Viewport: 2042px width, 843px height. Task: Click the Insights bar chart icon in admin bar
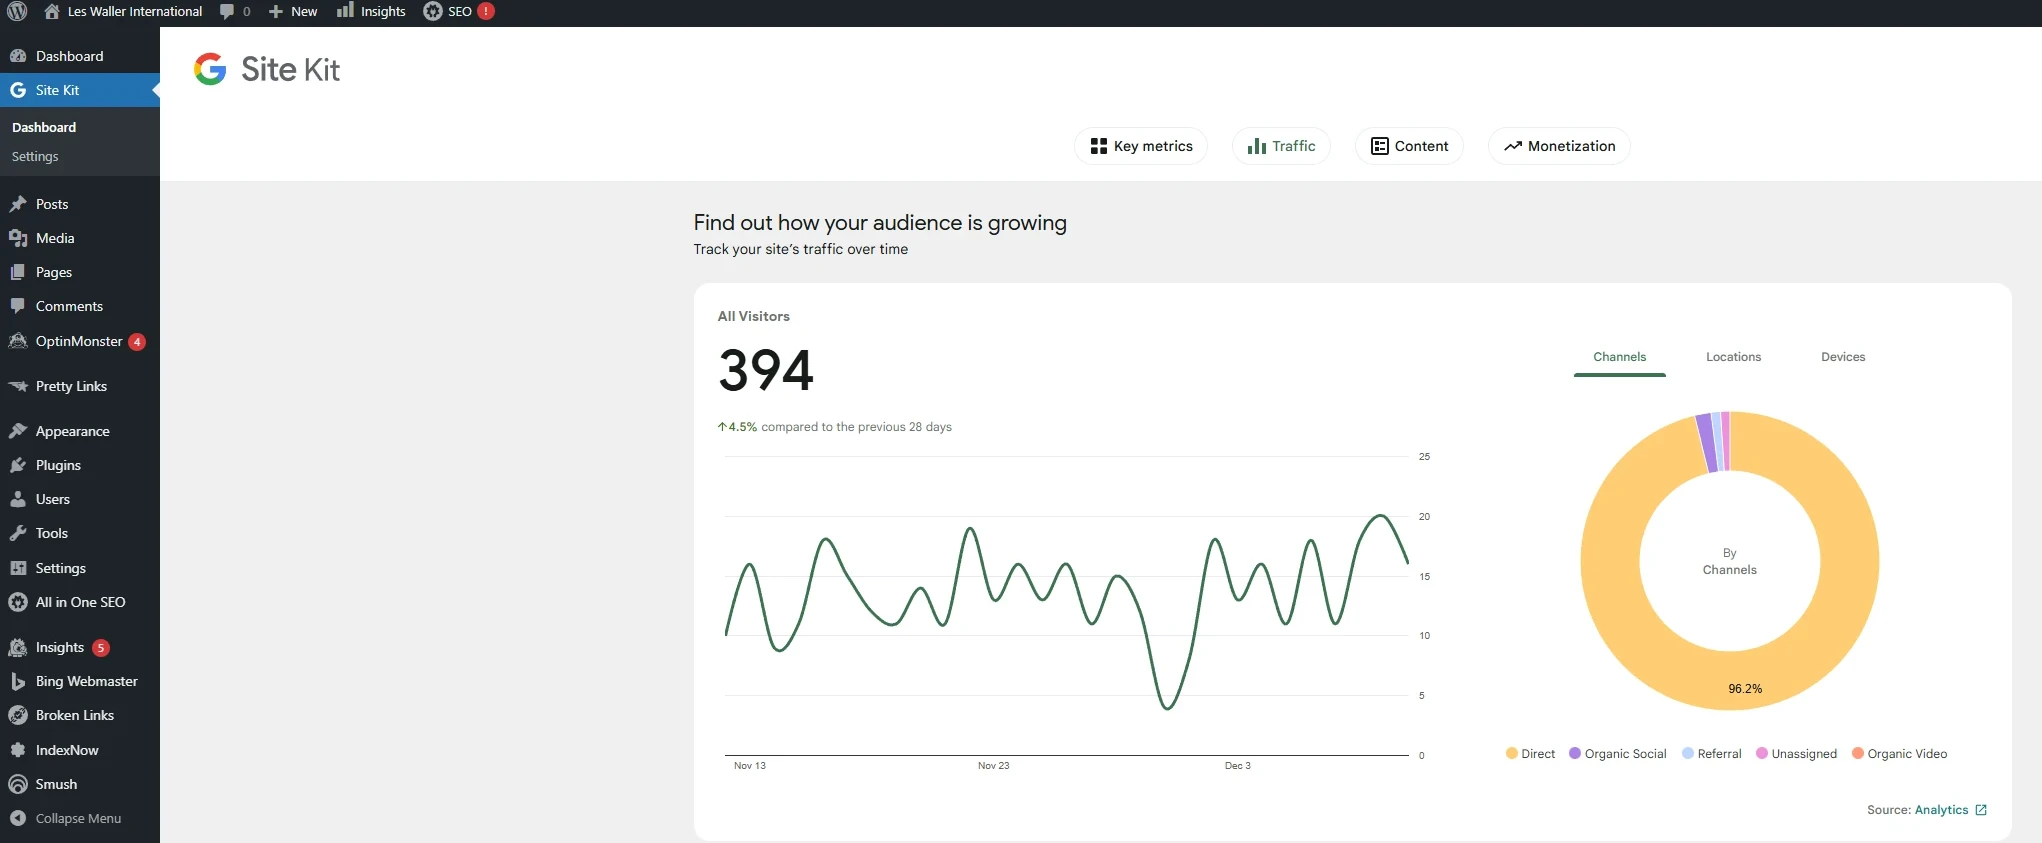coord(345,11)
